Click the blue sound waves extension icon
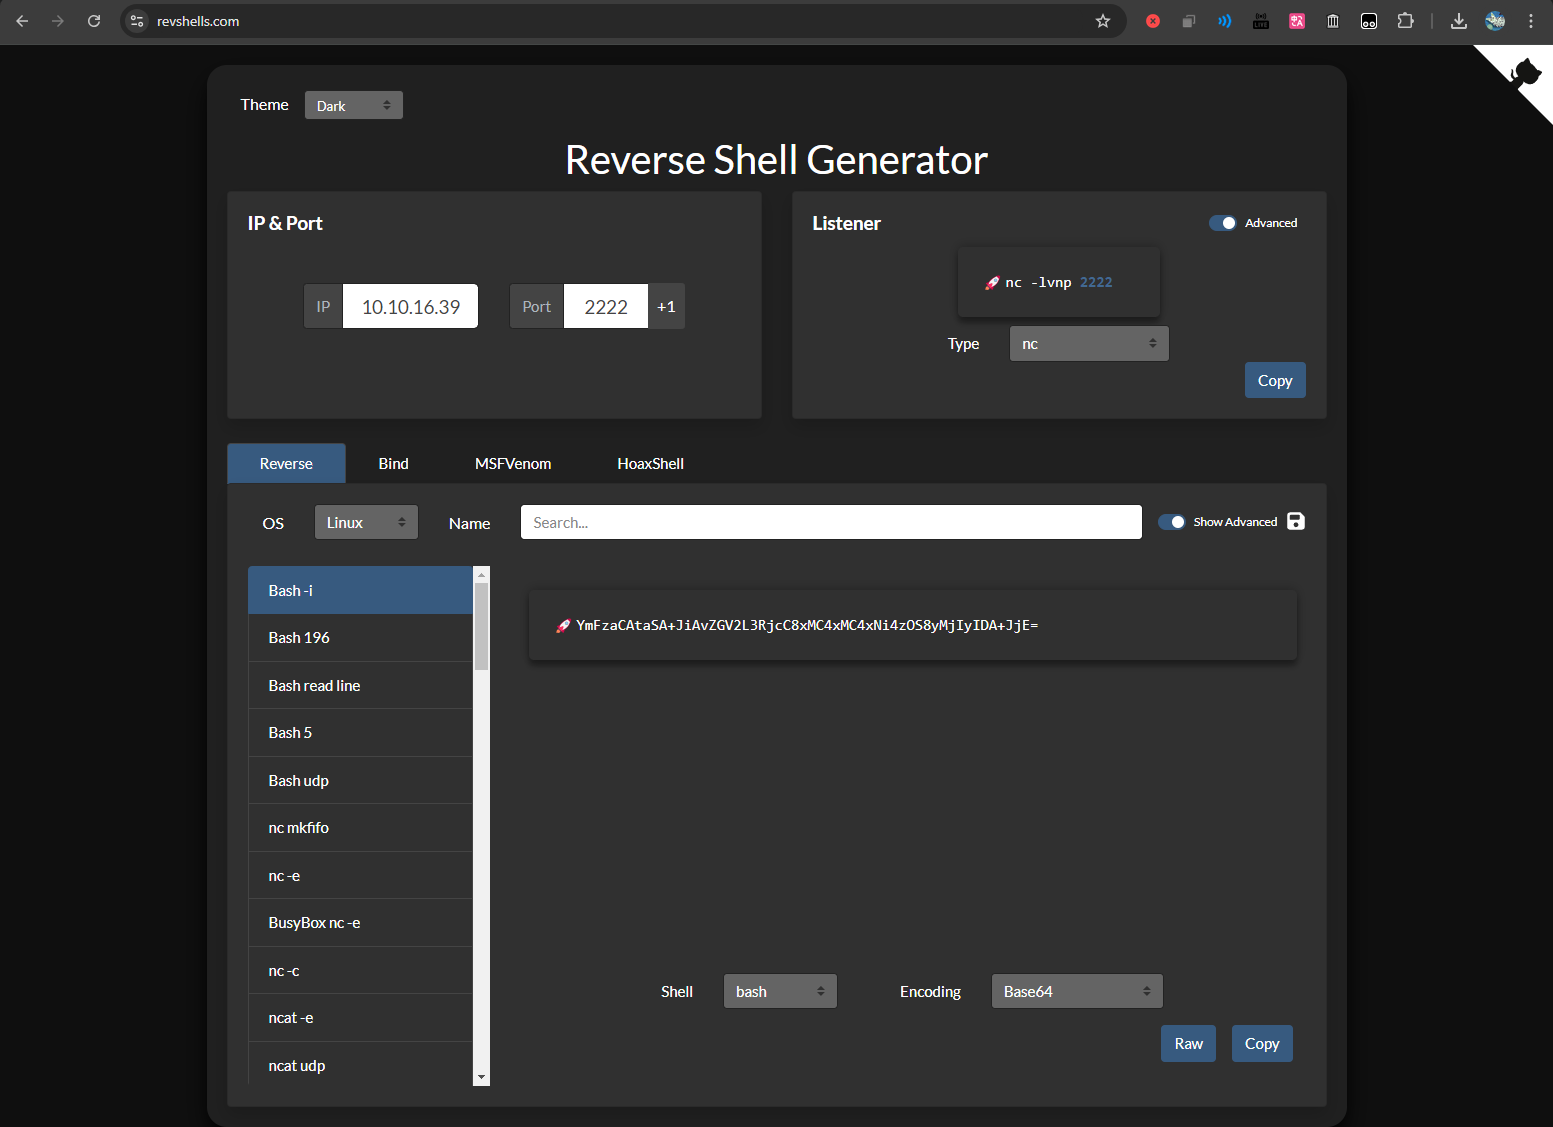The height and width of the screenshot is (1127, 1553). tap(1225, 21)
